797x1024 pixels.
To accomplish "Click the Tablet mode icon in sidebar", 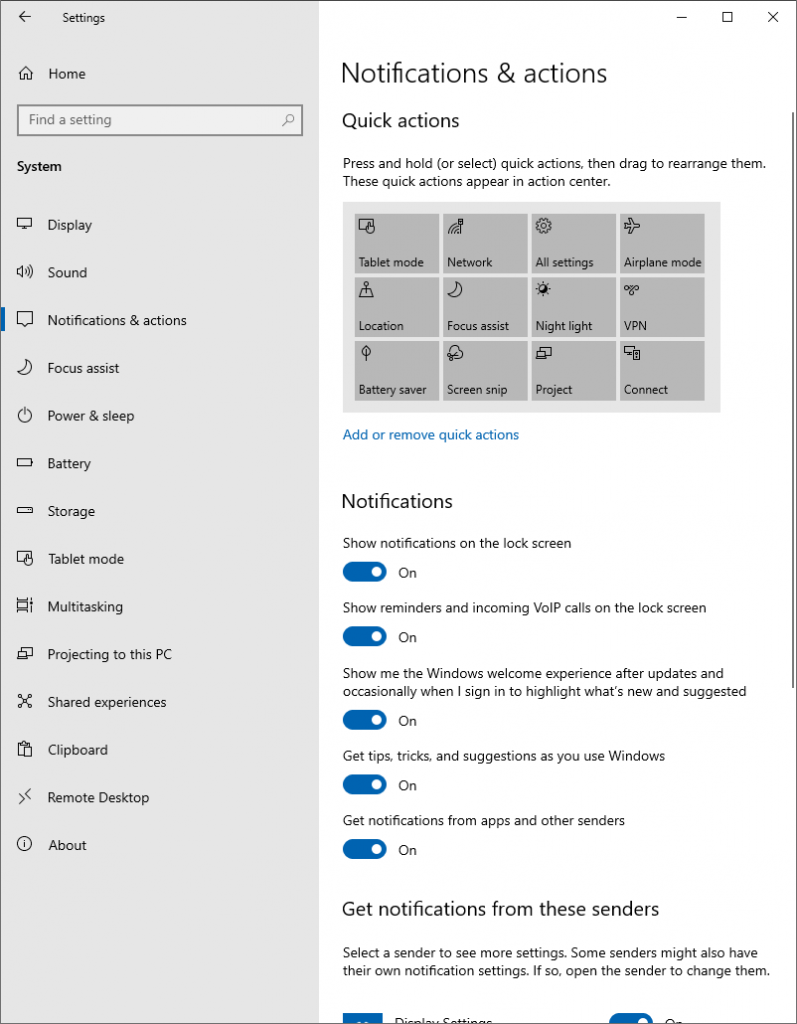I will 25,558.
